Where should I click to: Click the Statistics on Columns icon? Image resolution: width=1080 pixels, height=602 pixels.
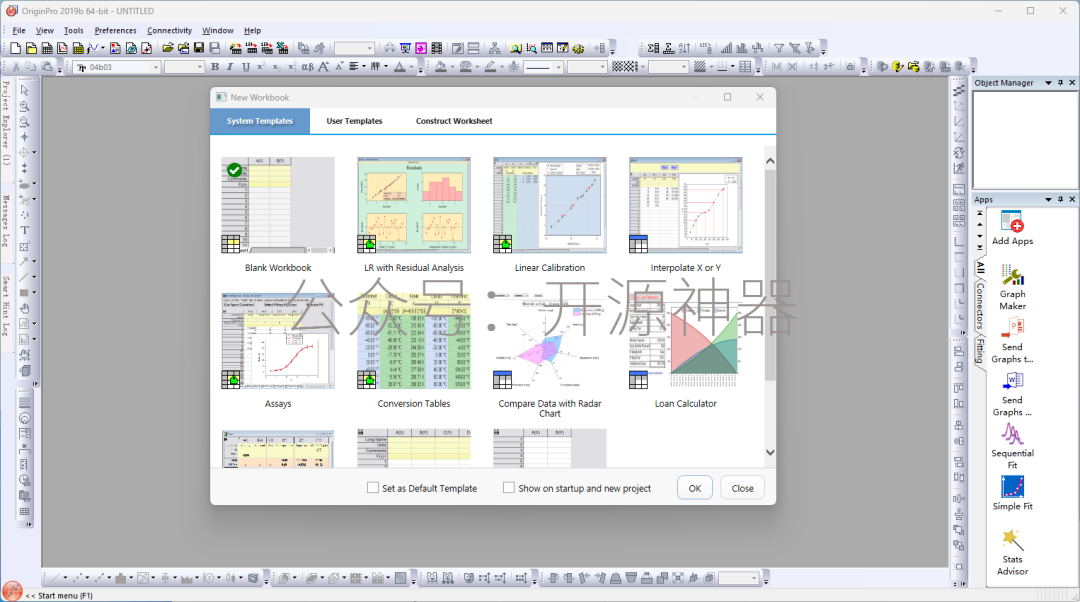pyautogui.click(x=653, y=48)
